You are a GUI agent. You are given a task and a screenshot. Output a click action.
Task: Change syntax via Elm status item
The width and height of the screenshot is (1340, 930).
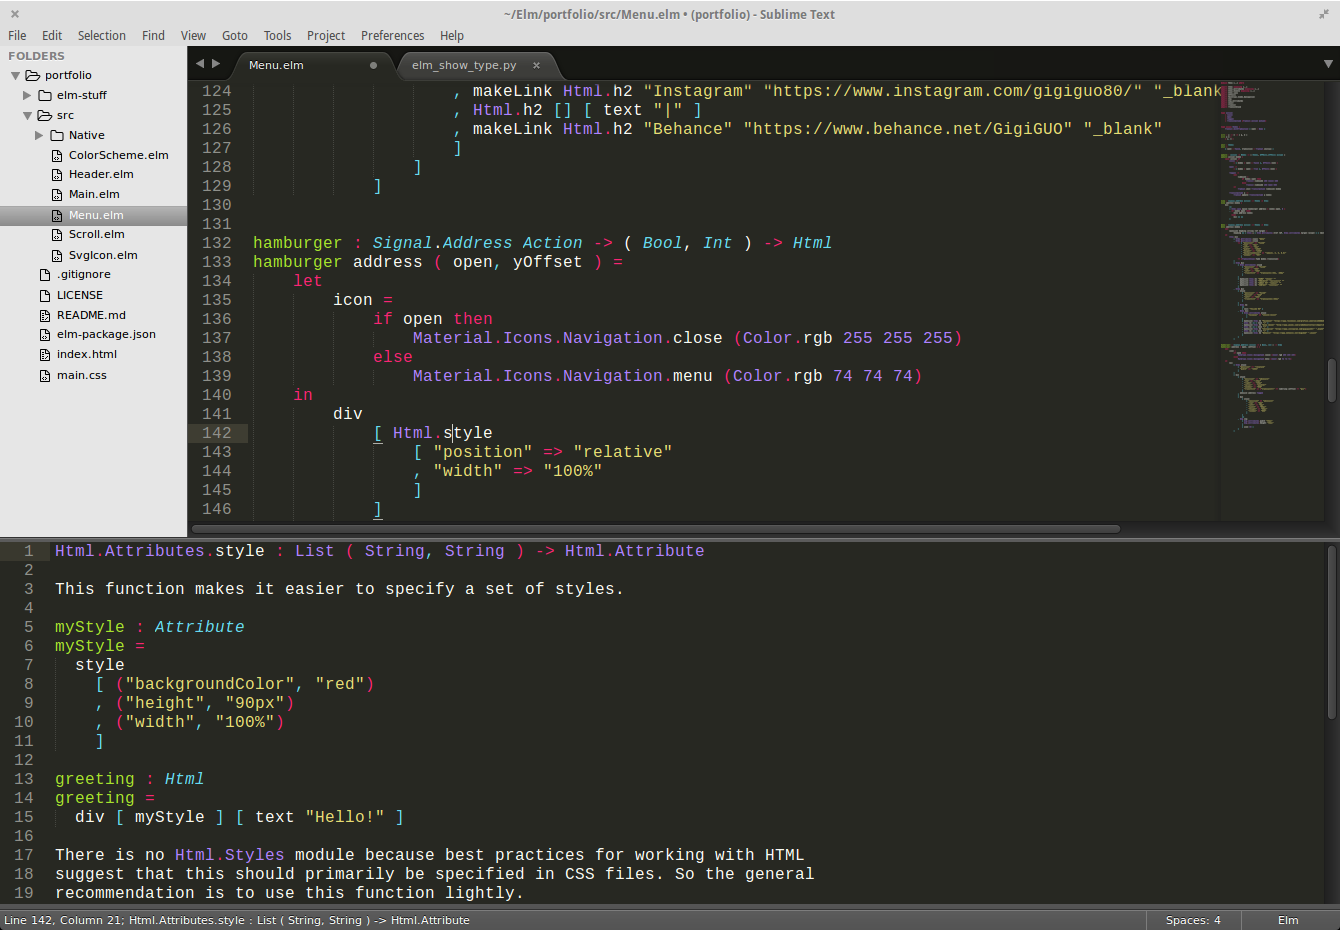[x=1288, y=920]
